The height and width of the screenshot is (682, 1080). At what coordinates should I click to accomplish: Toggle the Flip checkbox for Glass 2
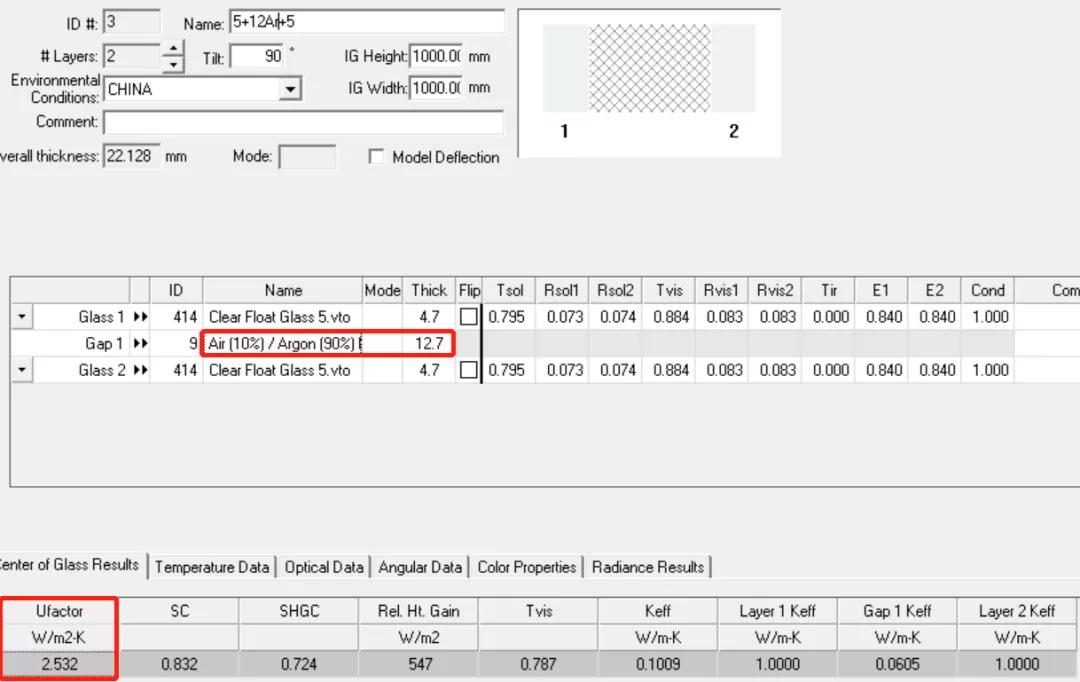click(x=469, y=370)
